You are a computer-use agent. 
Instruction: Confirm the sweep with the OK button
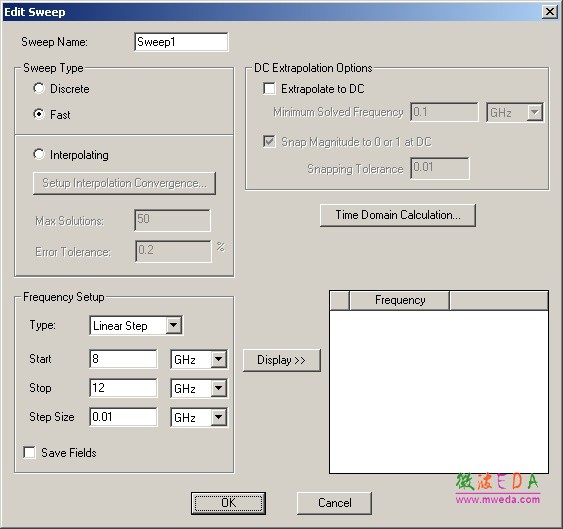228,503
